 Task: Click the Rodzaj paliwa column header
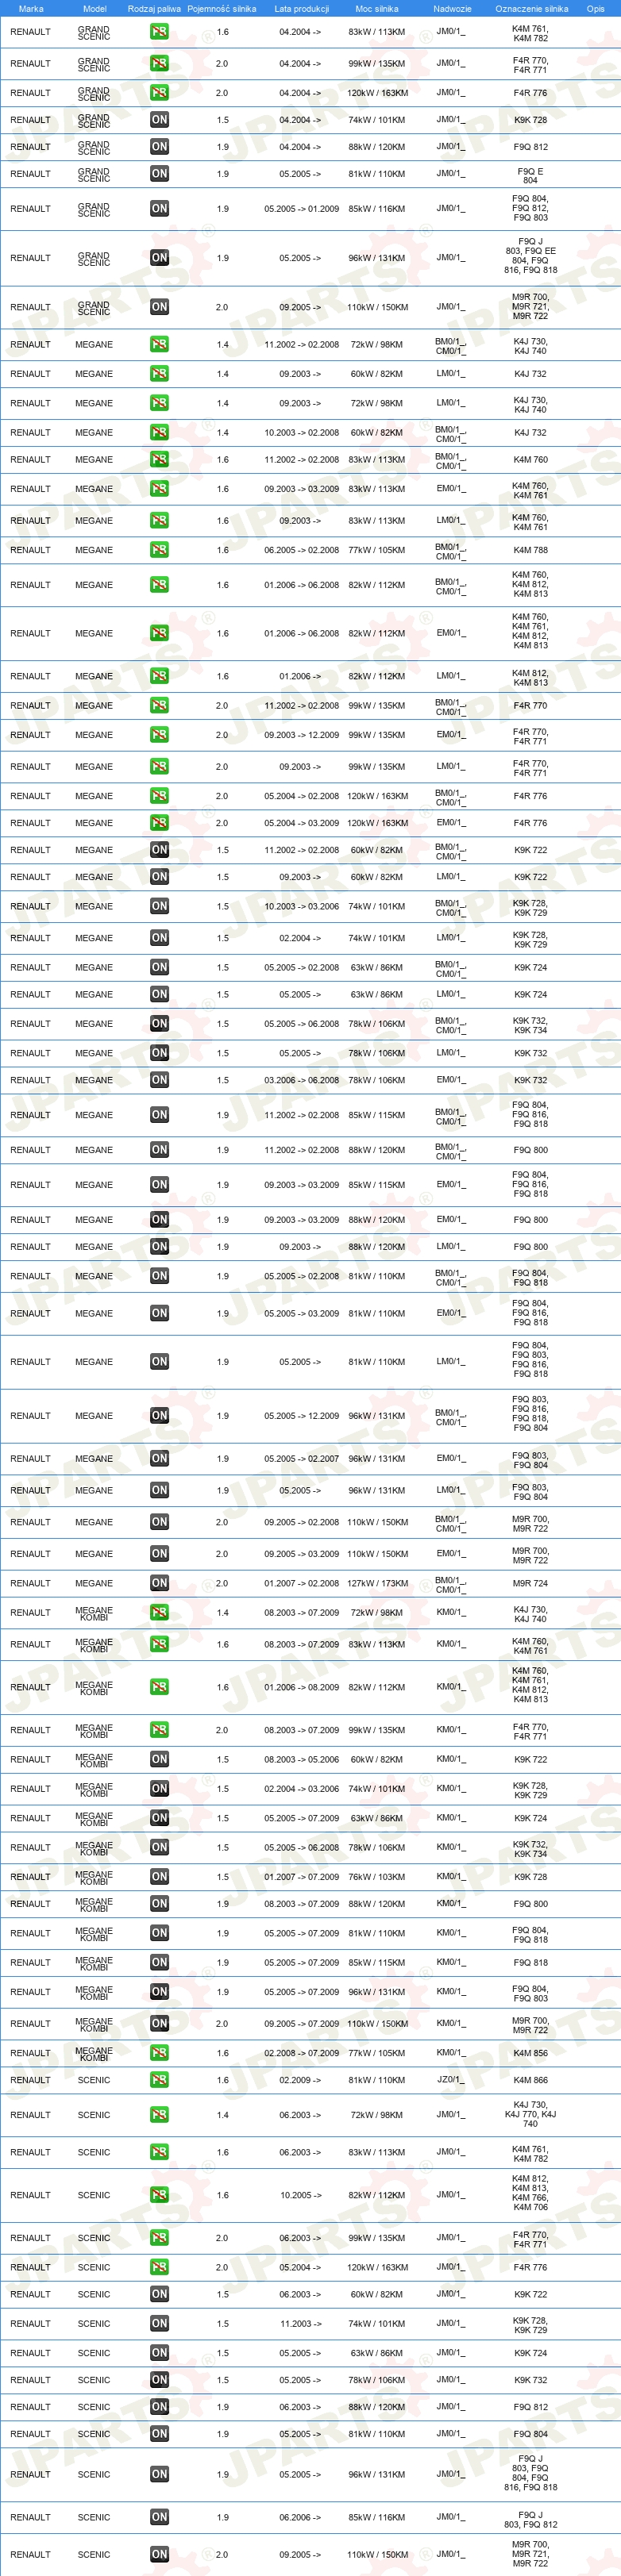click(x=155, y=9)
